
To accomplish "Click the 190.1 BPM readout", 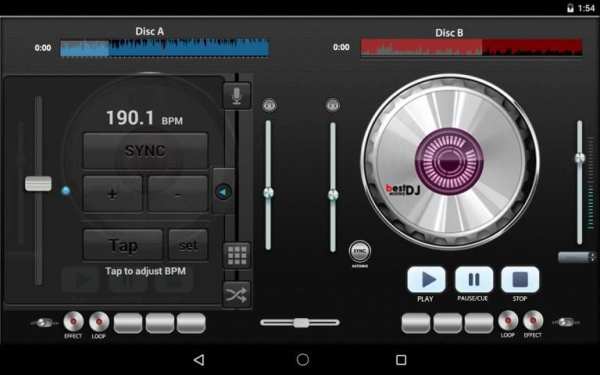I will tap(144, 118).
